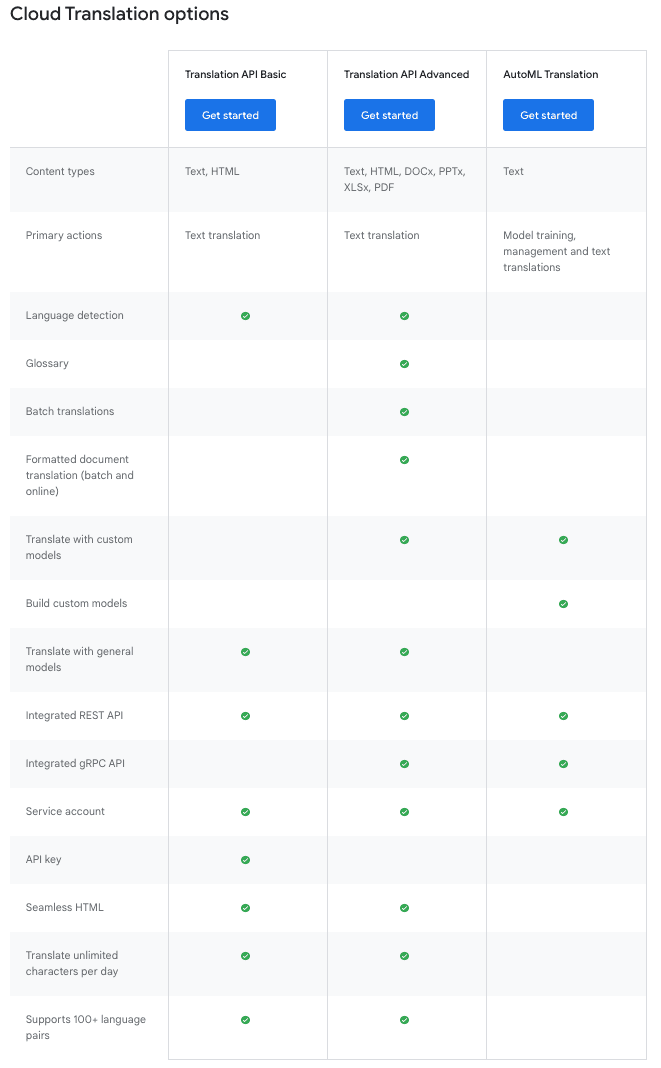Viewport: 661px width, 1068px height.
Task: Click Get started under AutoML Translation
Action: click(x=548, y=115)
